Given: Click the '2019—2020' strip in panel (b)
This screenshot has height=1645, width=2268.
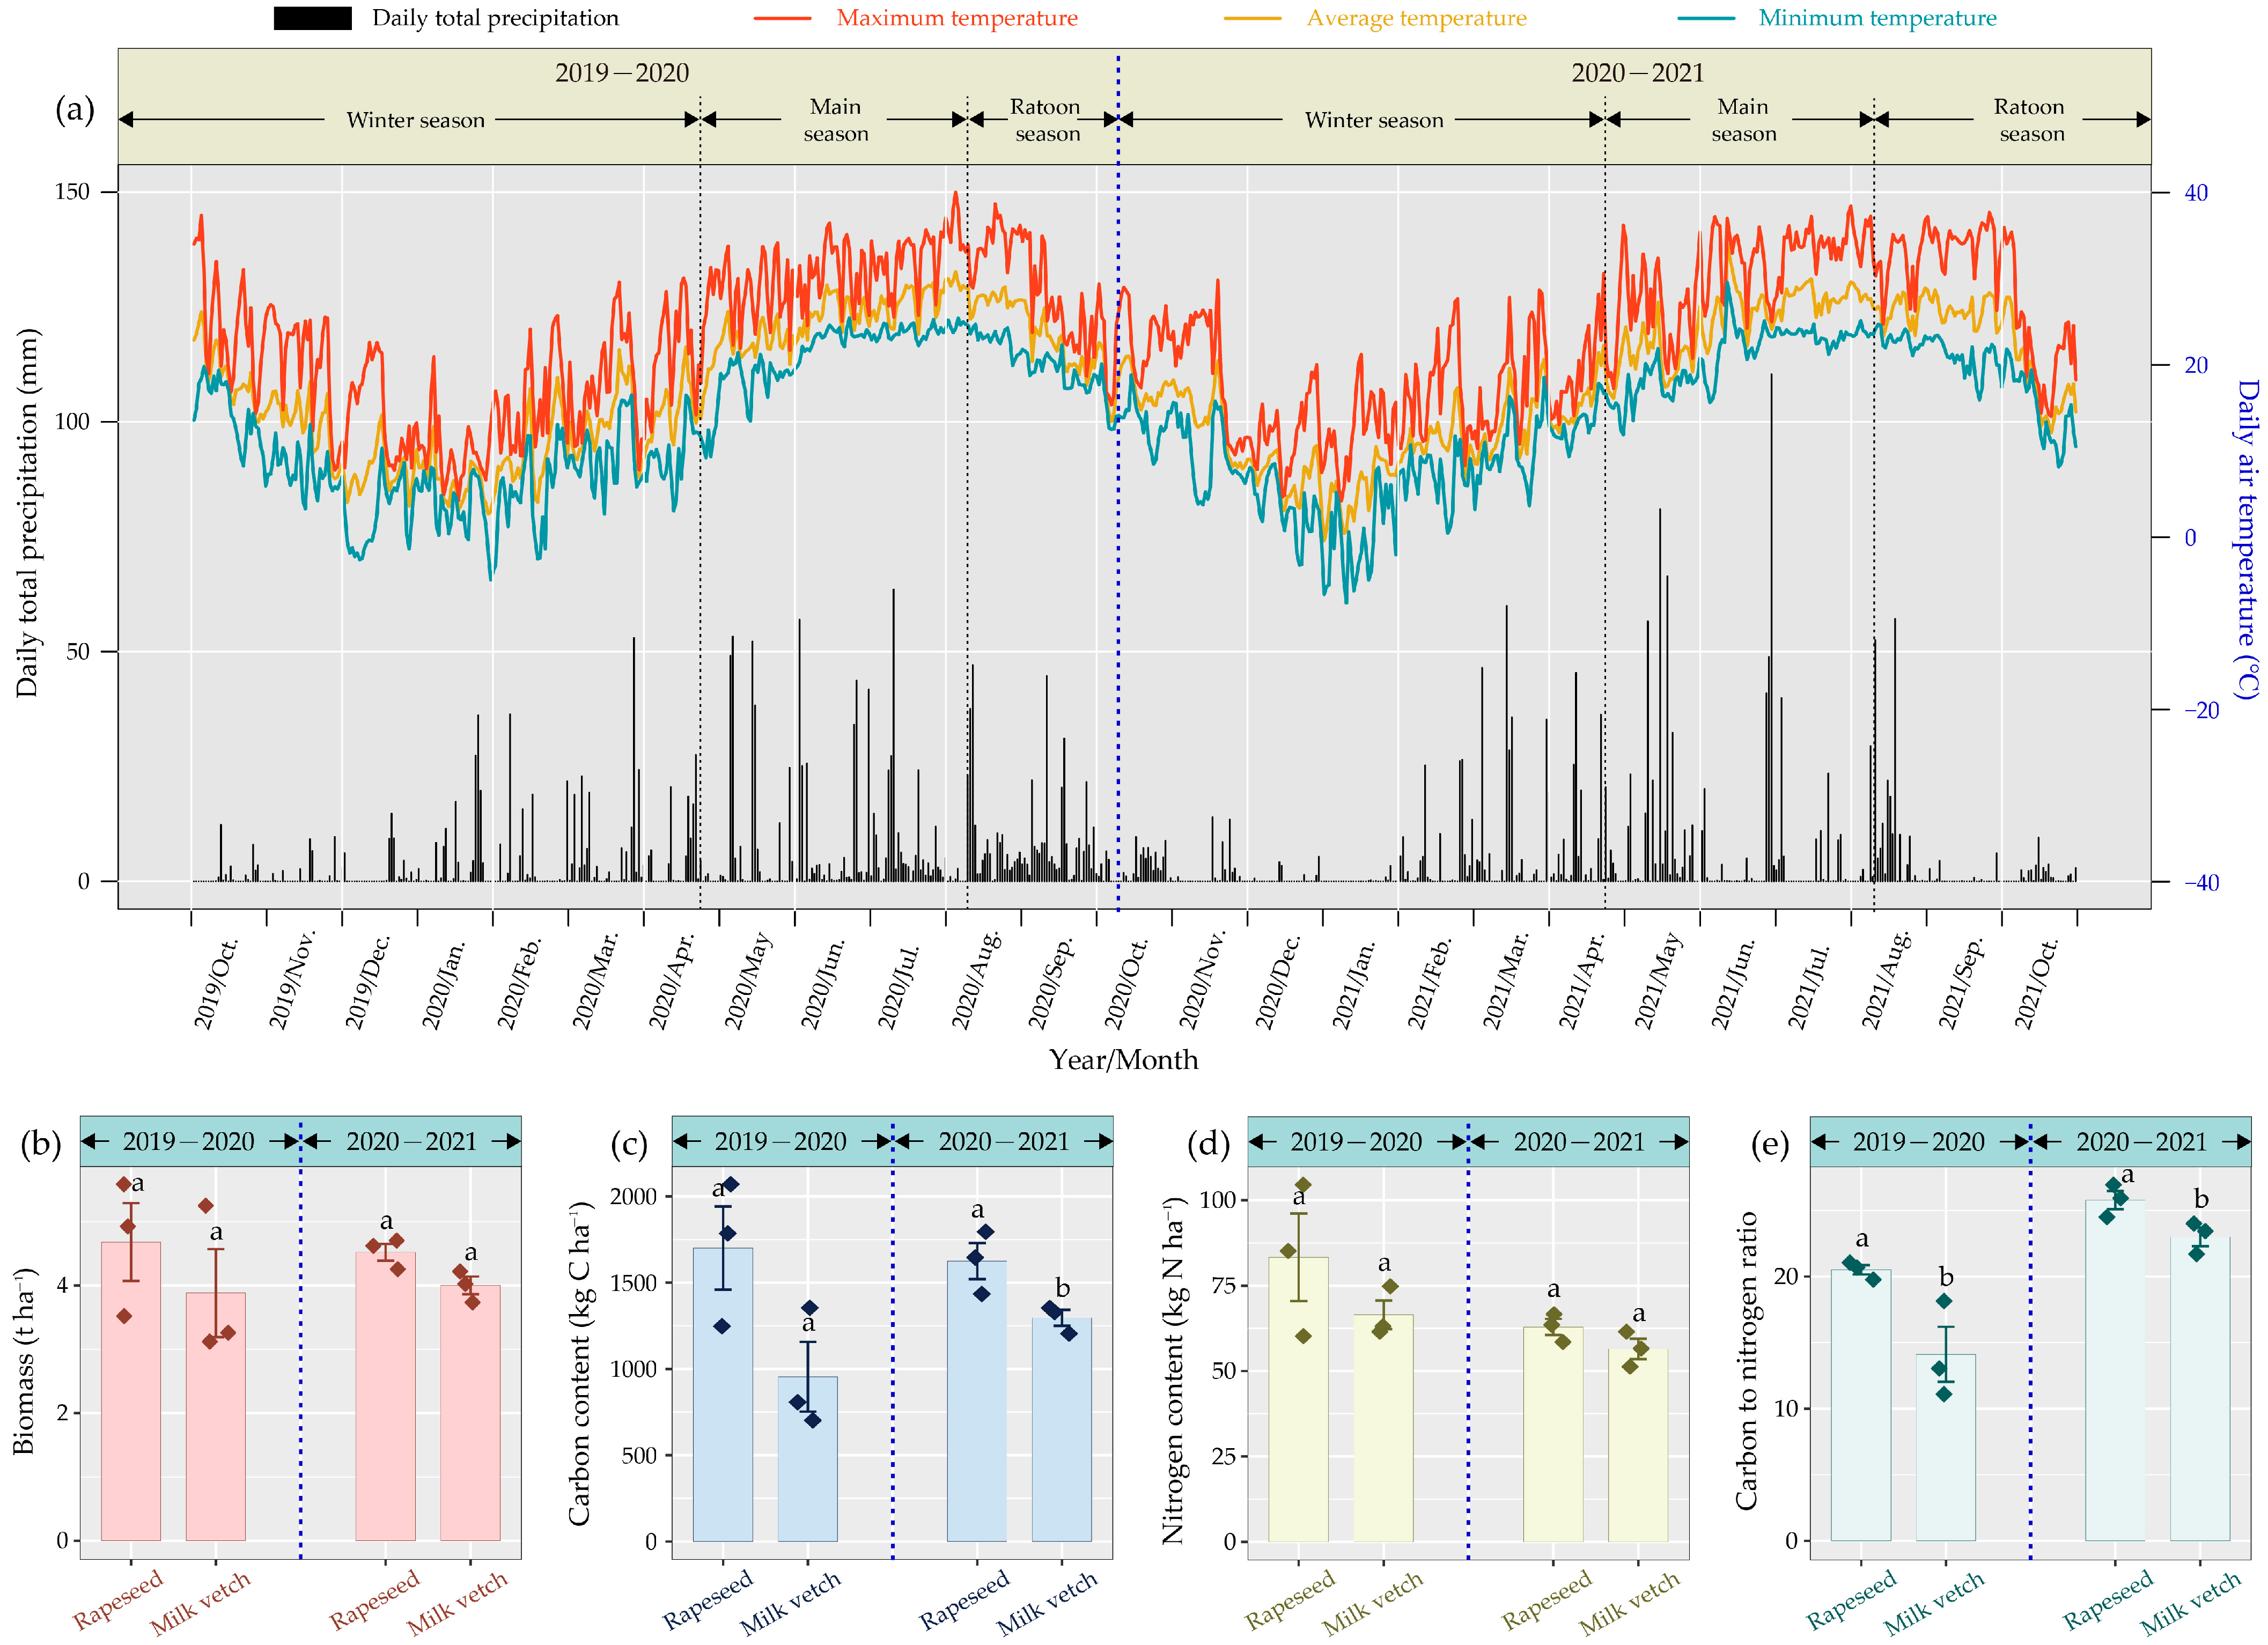Looking at the screenshot, I should click(189, 1141).
